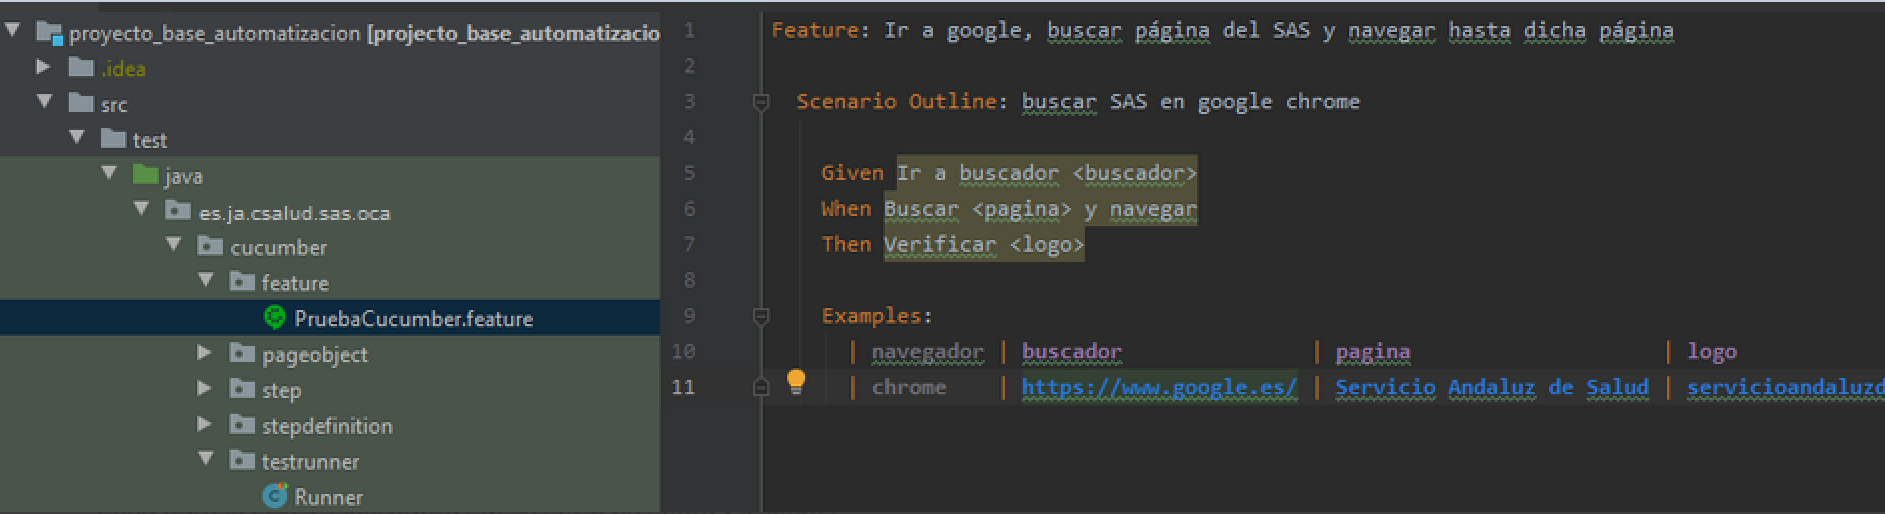Expand the .idea folder arrow
1885x515 pixels.
(x=43, y=67)
